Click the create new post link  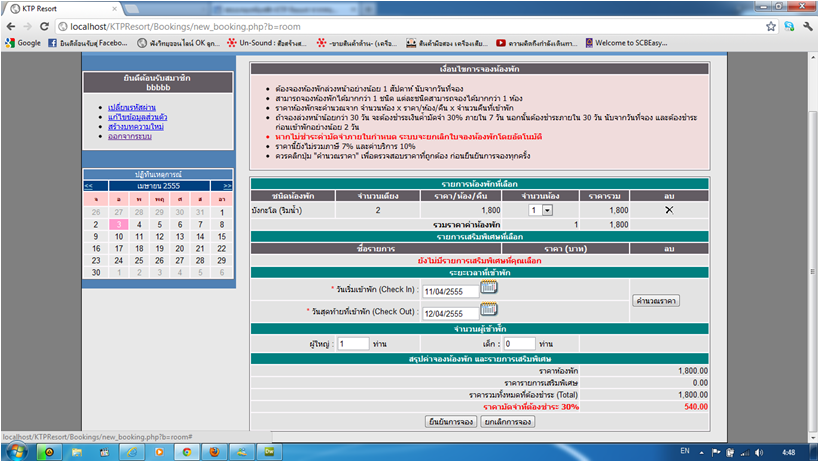point(136,126)
